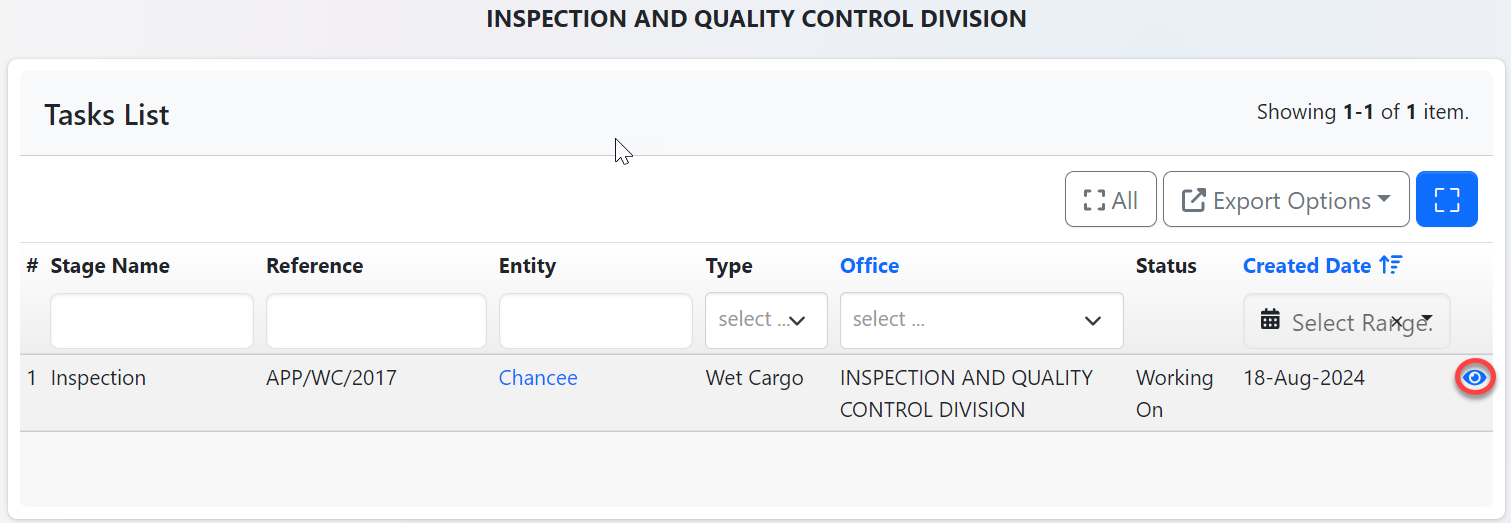1511x523 pixels.
Task: Click the calendar icon in date filter
Action: (x=1270, y=320)
